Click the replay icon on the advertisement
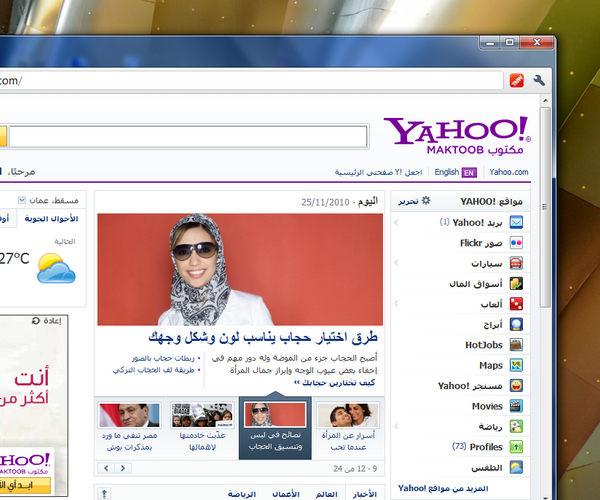The width and height of the screenshot is (600, 500). point(36,321)
